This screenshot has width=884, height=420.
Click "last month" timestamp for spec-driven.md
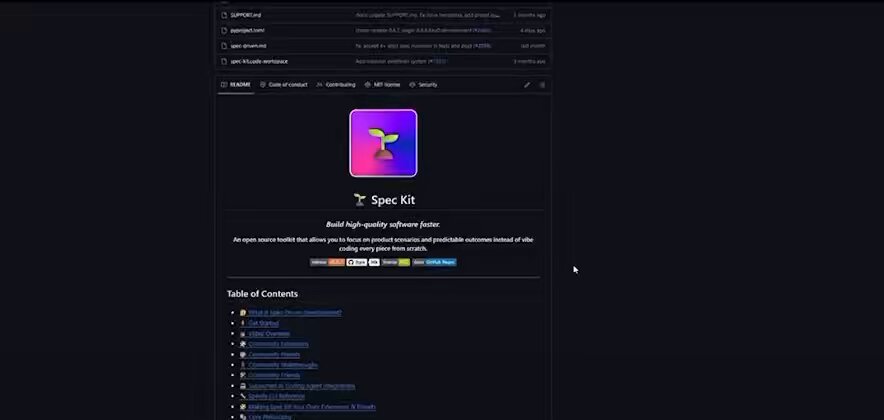click(x=533, y=46)
